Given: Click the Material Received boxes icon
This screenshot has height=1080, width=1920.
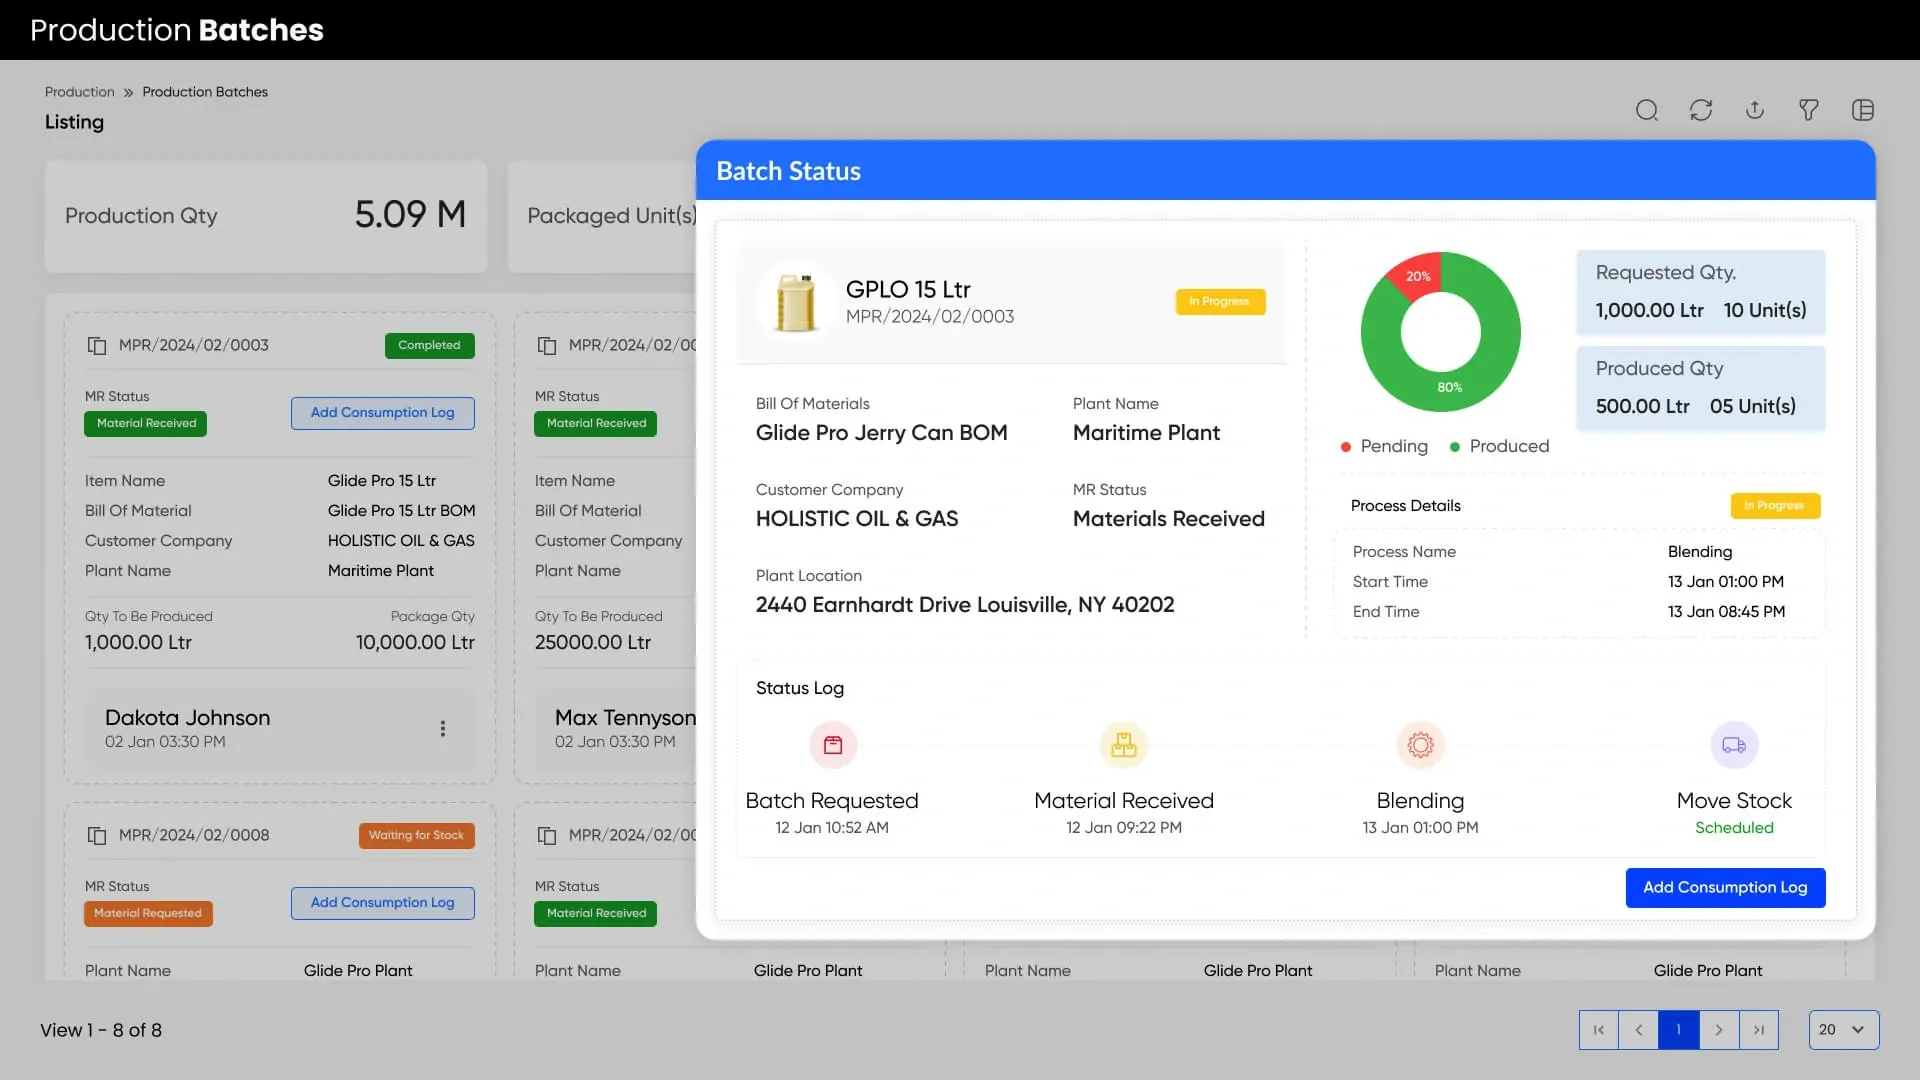Looking at the screenshot, I should [x=1124, y=746].
